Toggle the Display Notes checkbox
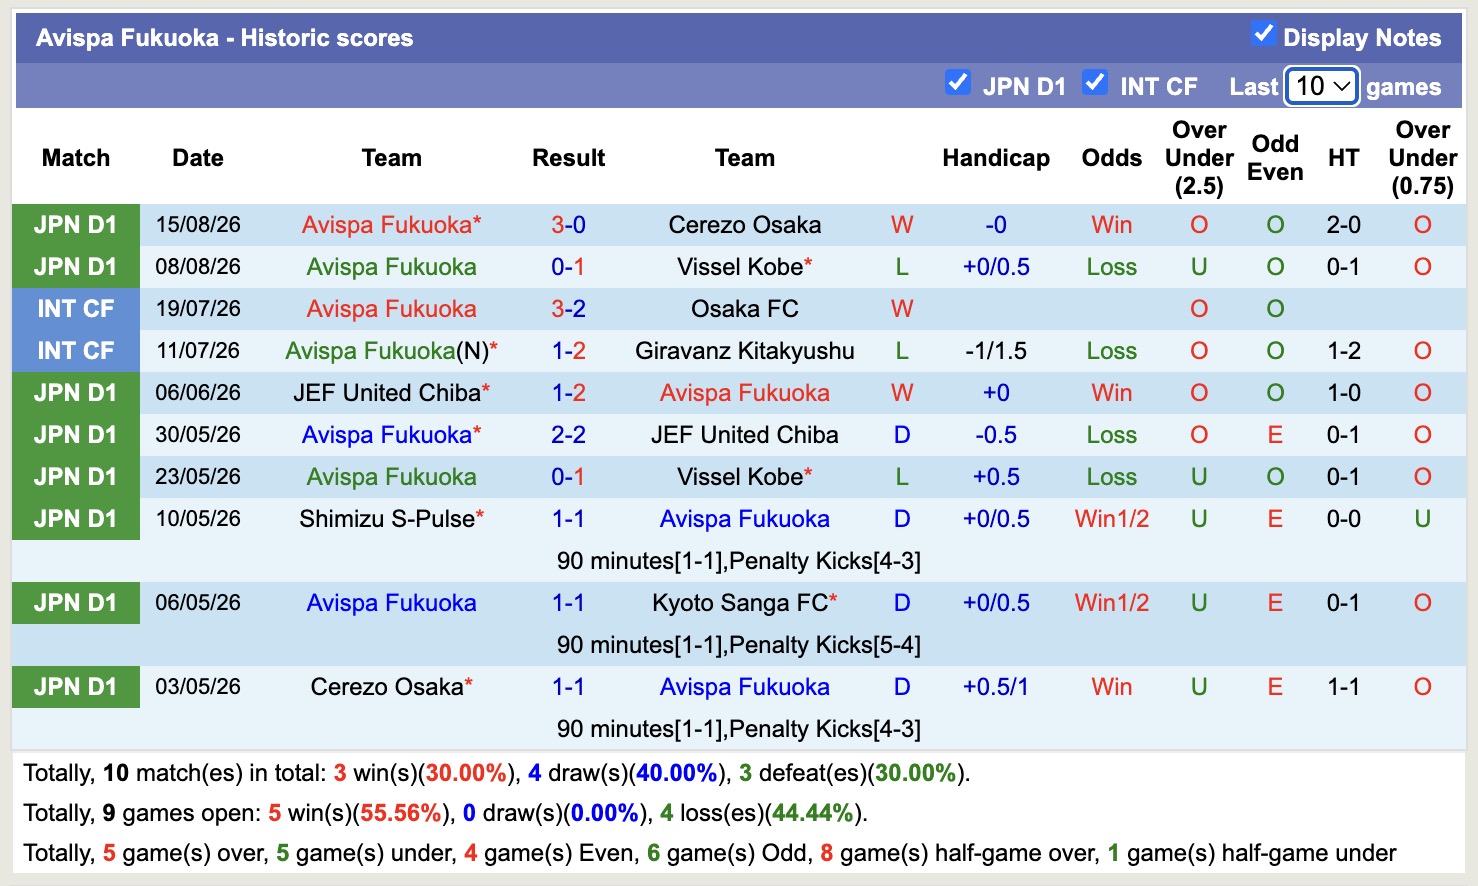Screen dimensions: 1478x886 (1263, 34)
